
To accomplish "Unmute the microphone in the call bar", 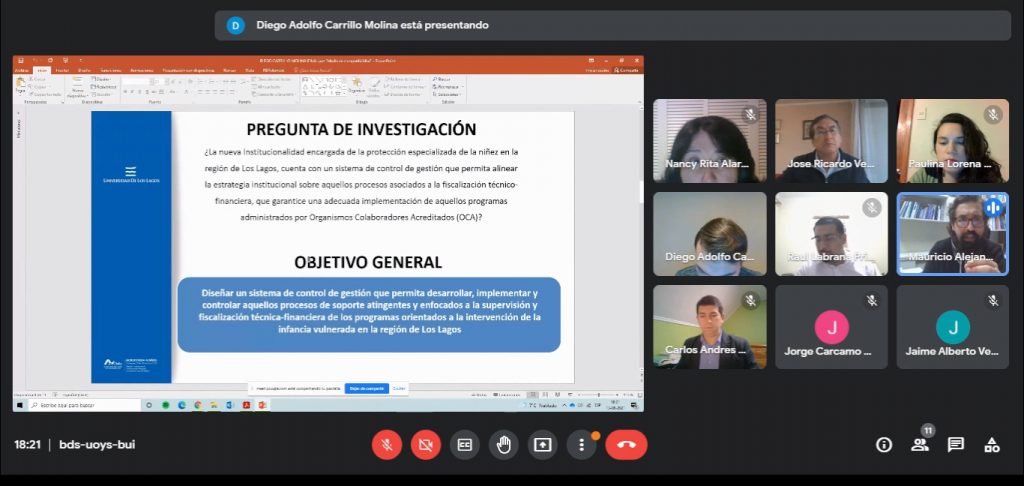I will pos(386,445).
